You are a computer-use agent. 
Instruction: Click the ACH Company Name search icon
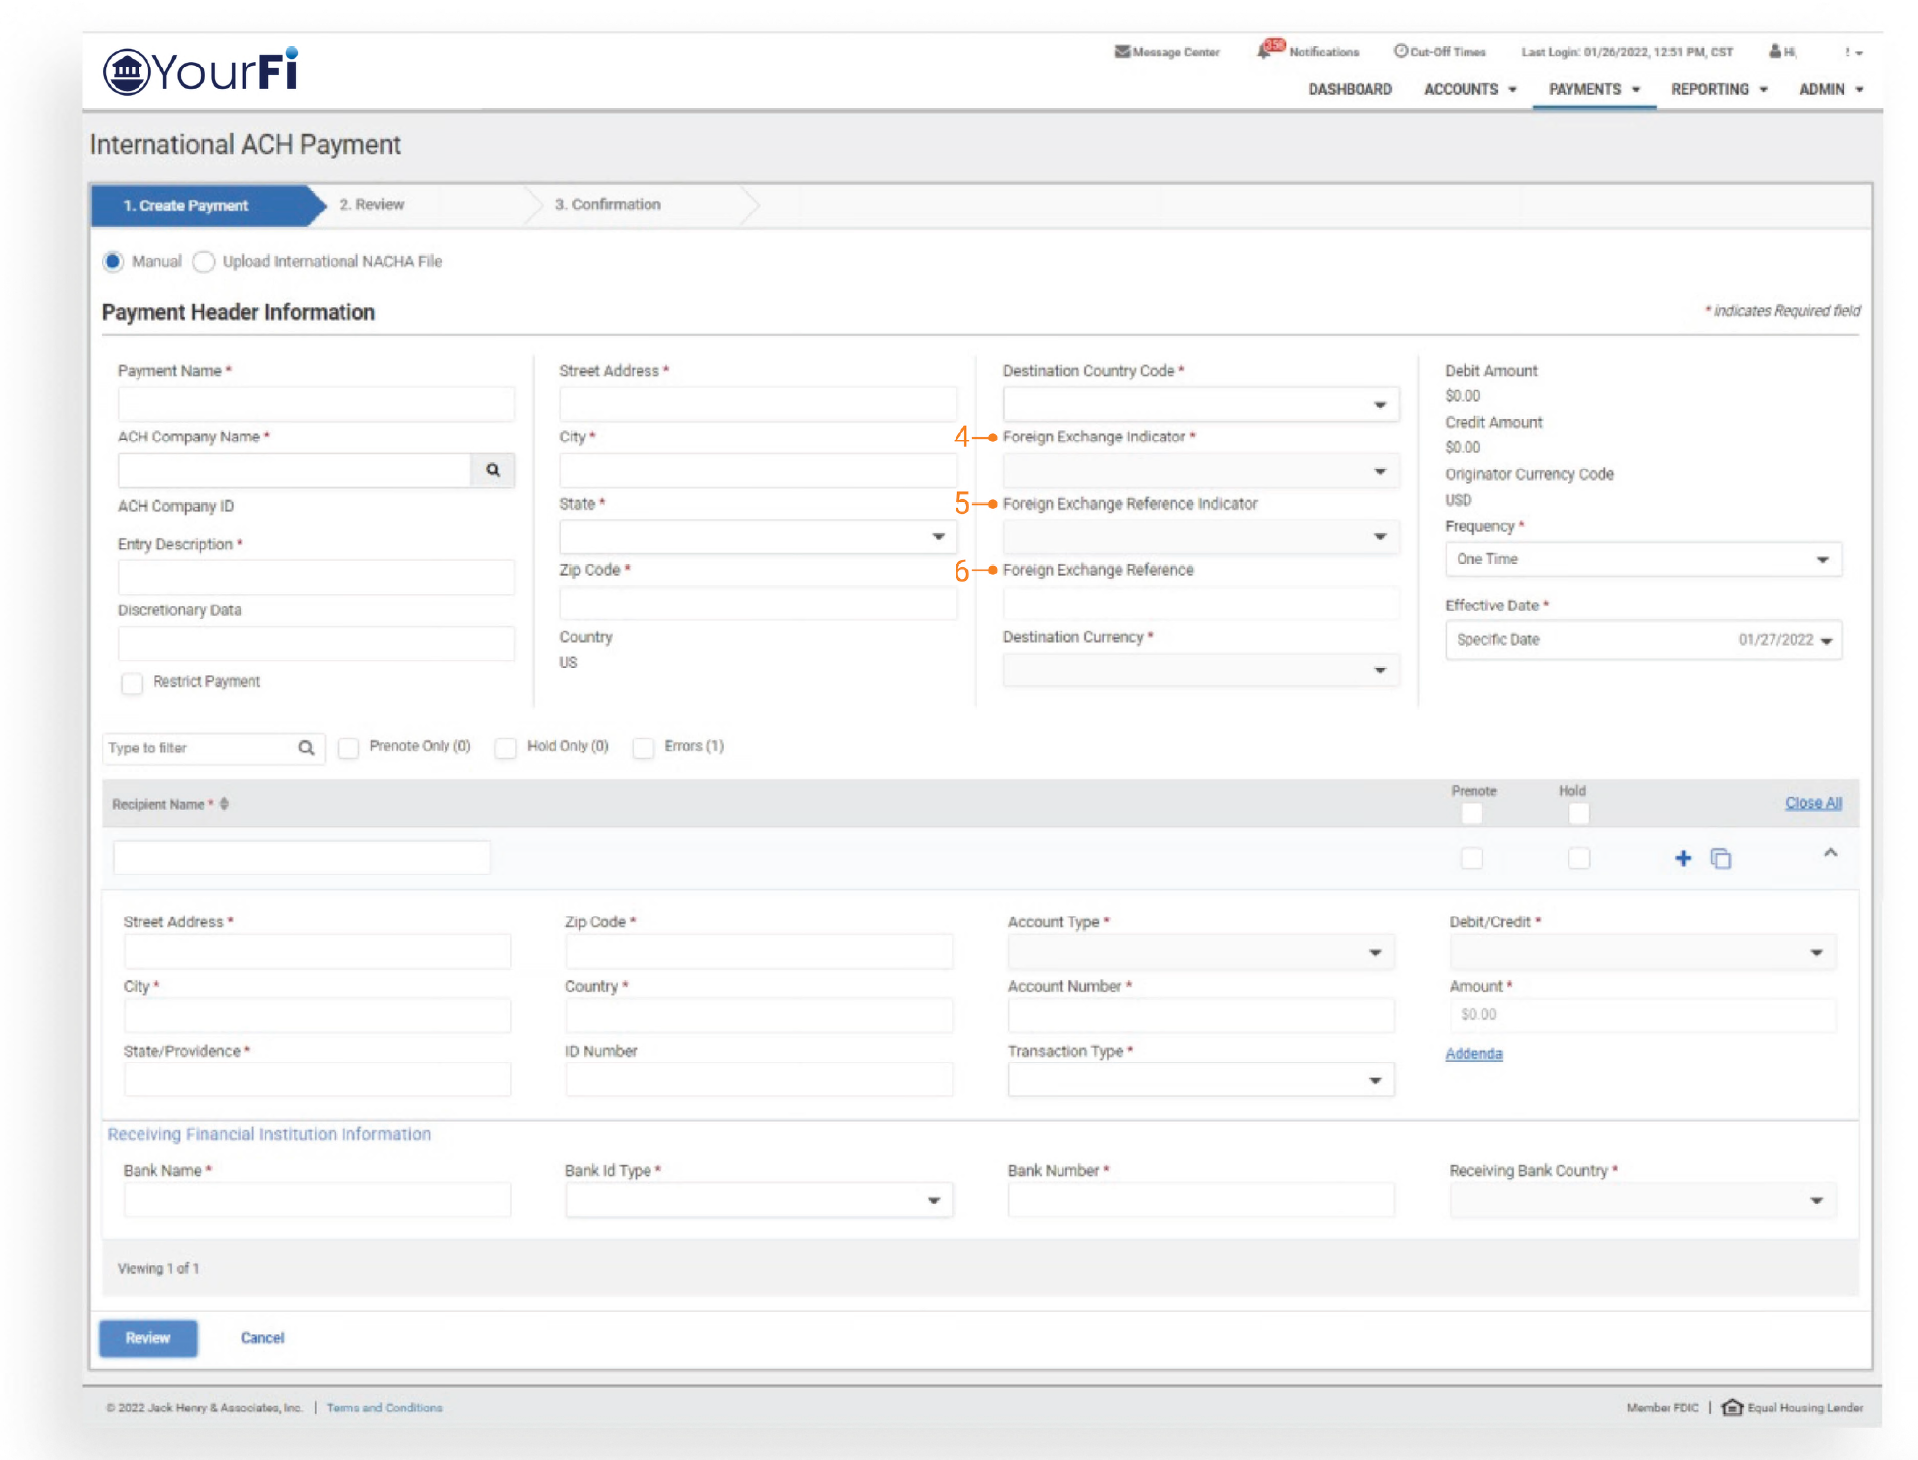coord(493,470)
